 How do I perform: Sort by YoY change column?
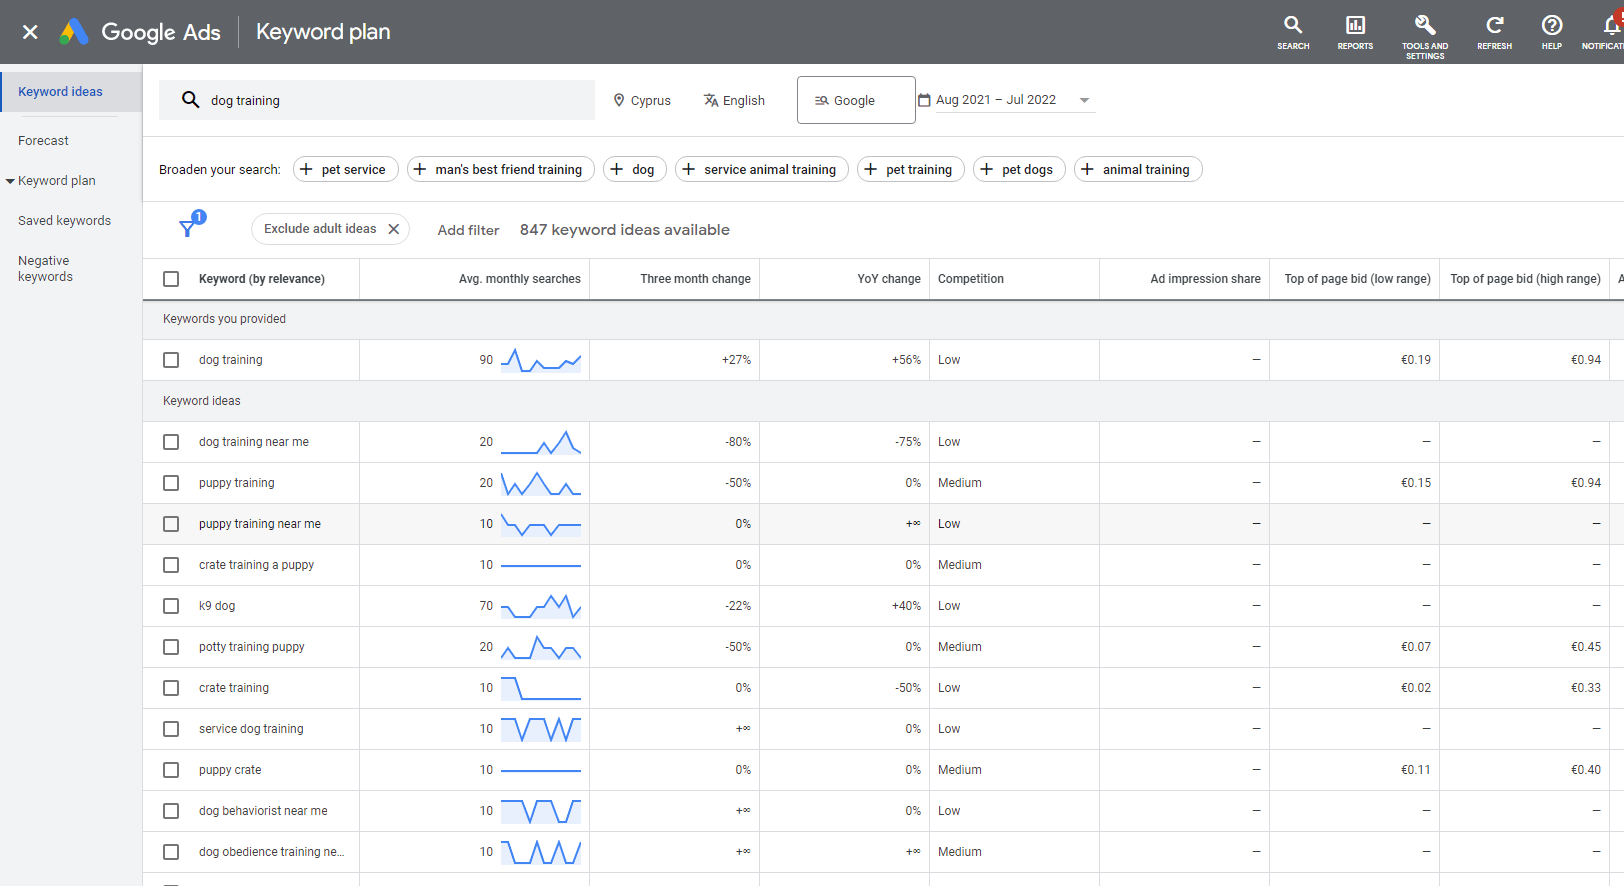(888, 279)
